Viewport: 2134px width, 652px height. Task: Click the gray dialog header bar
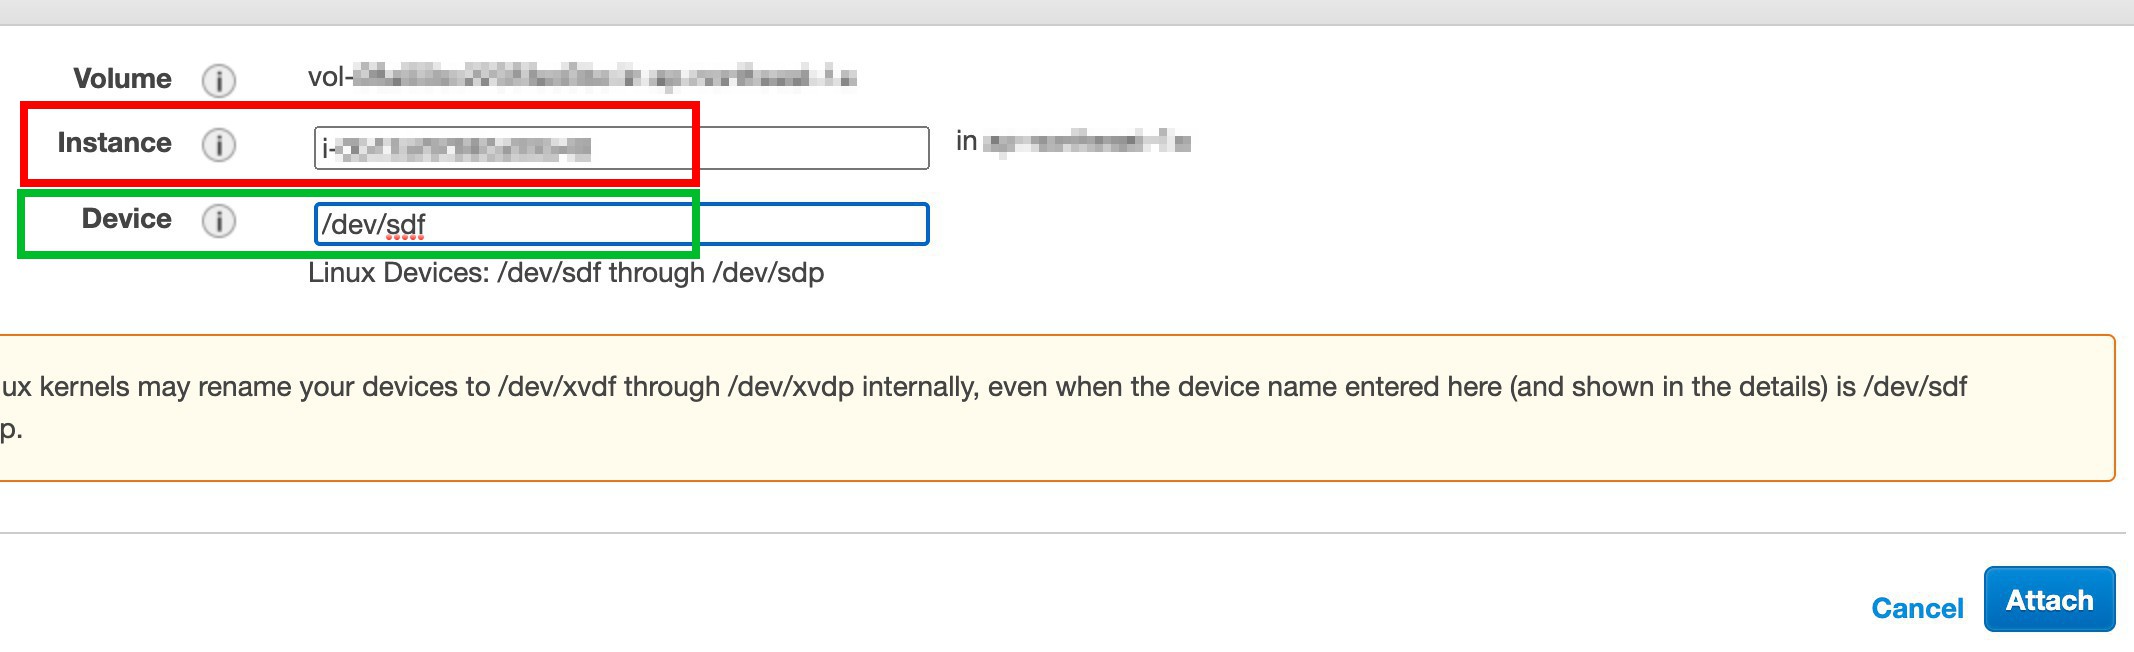1067,12
